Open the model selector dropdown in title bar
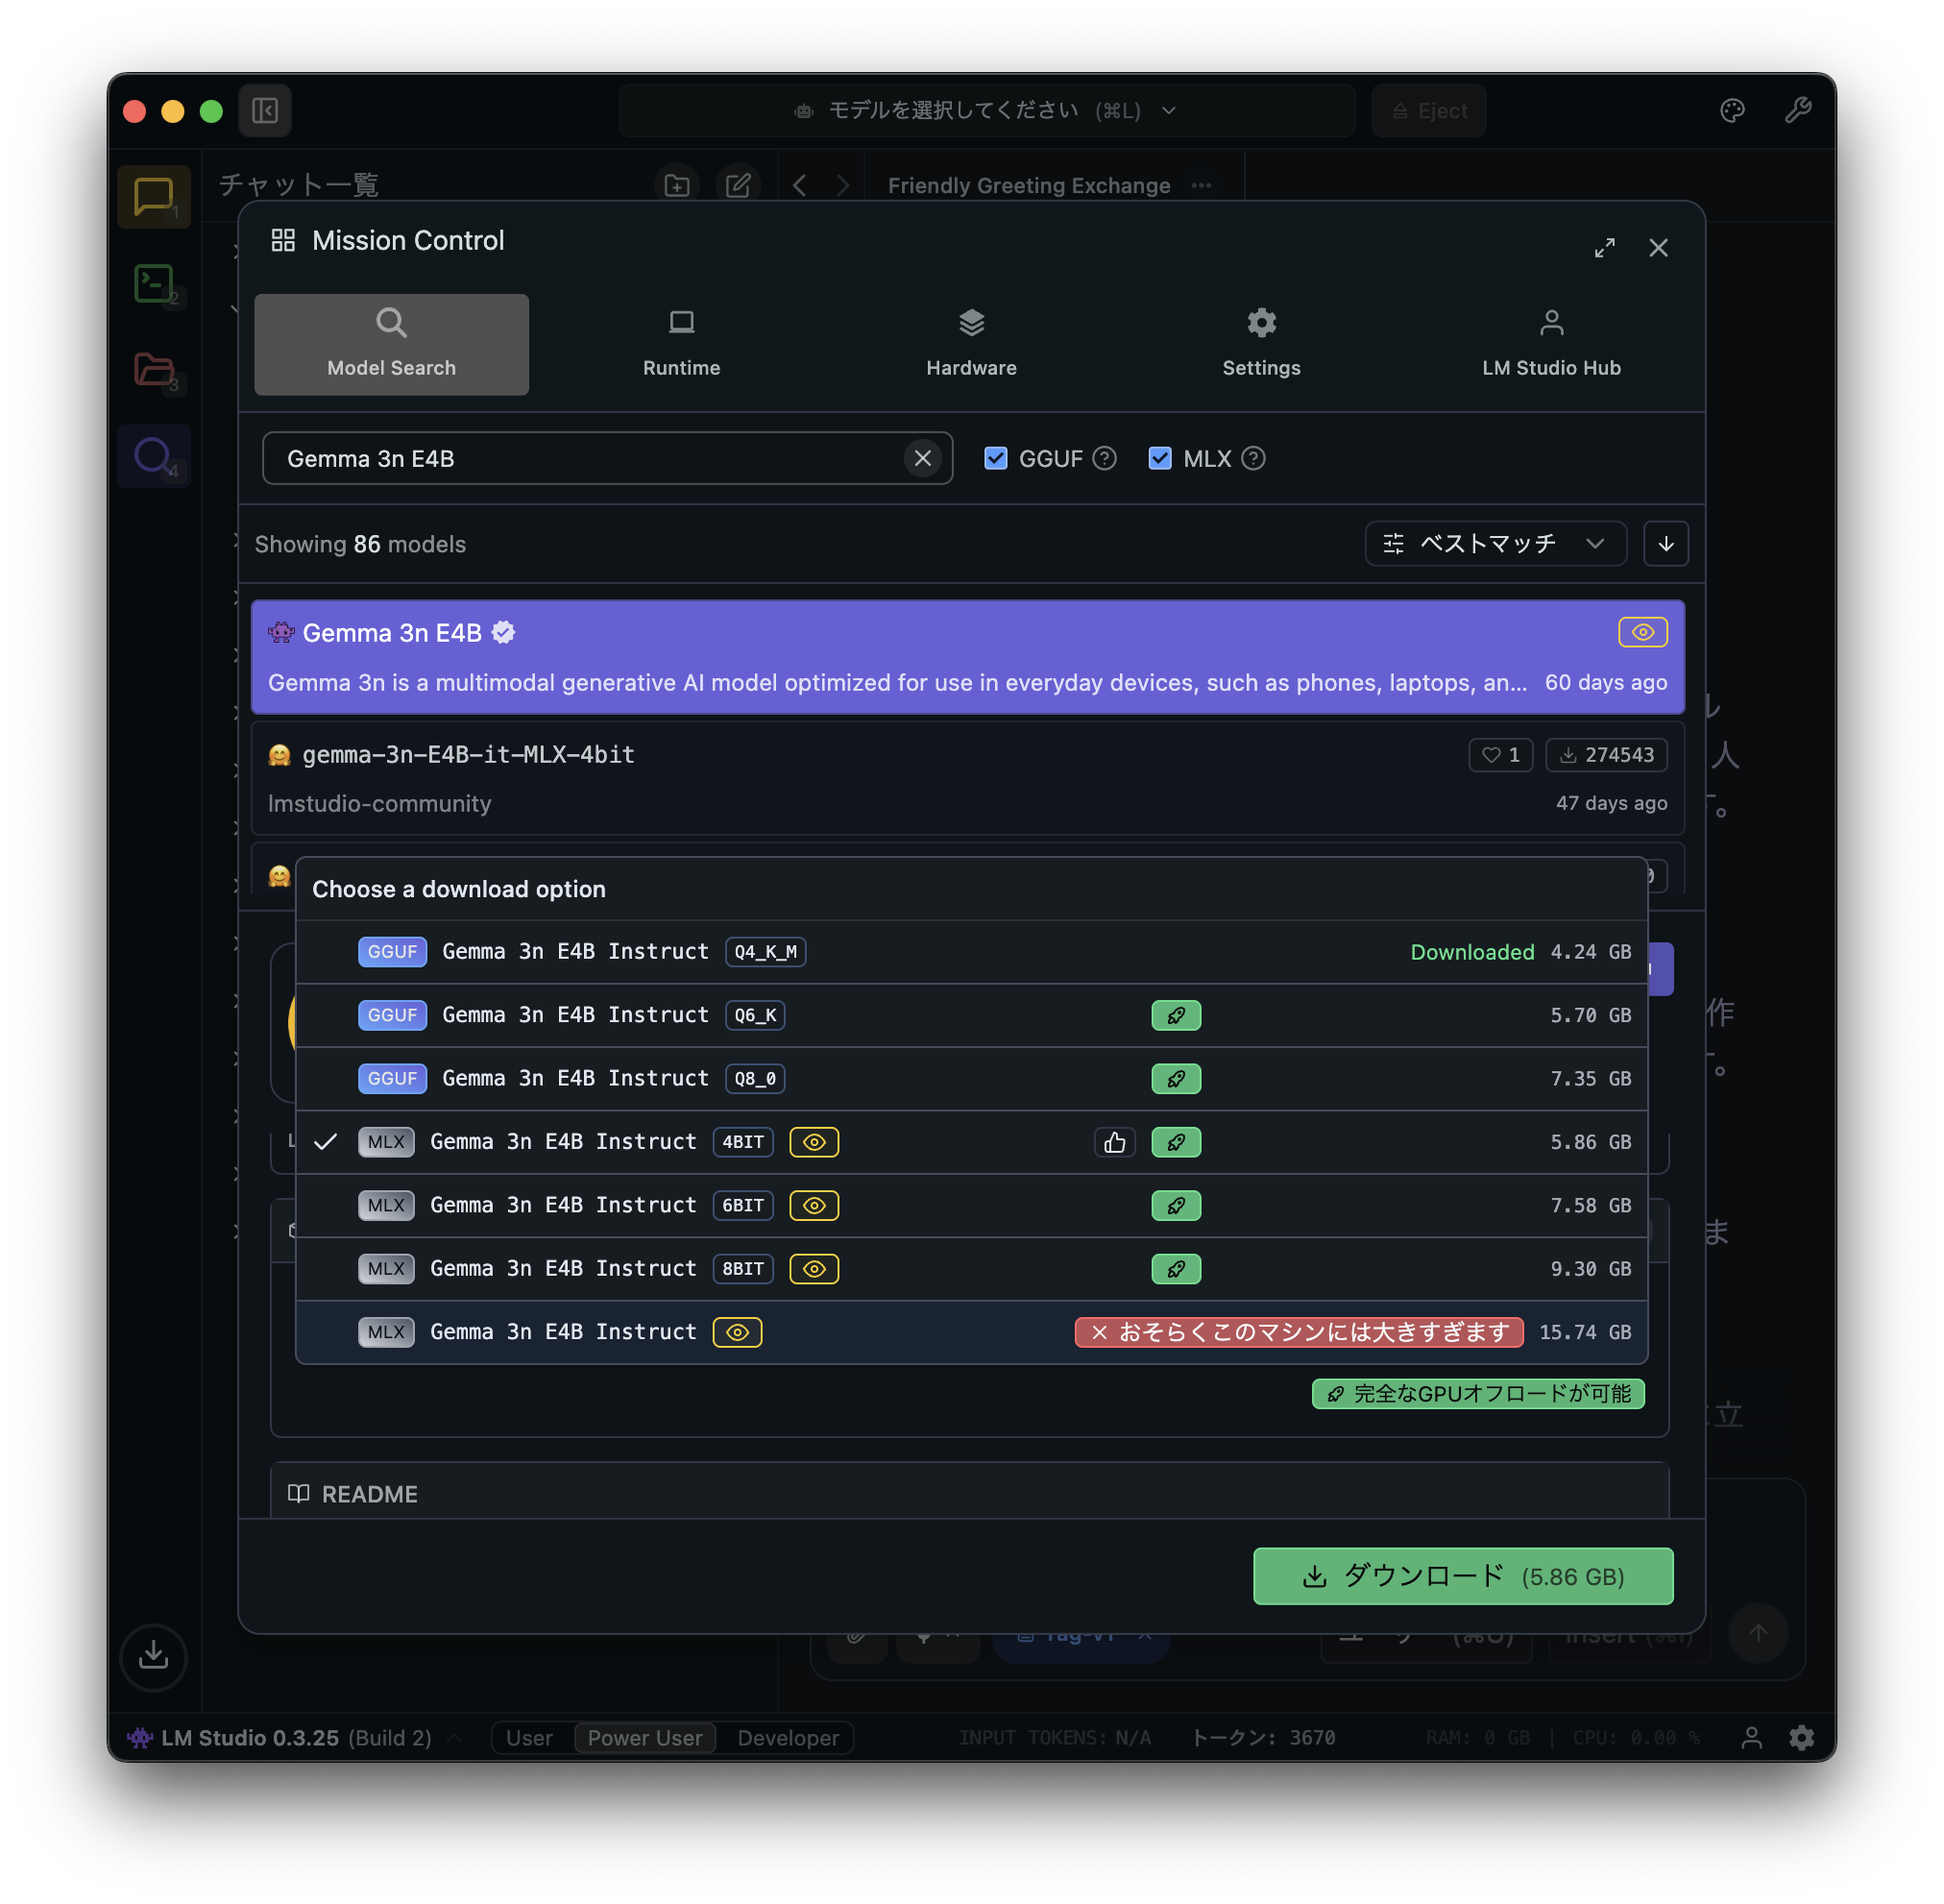Screen dimensions: 1944x1904 pyautogui.click(x=986, y=110)
